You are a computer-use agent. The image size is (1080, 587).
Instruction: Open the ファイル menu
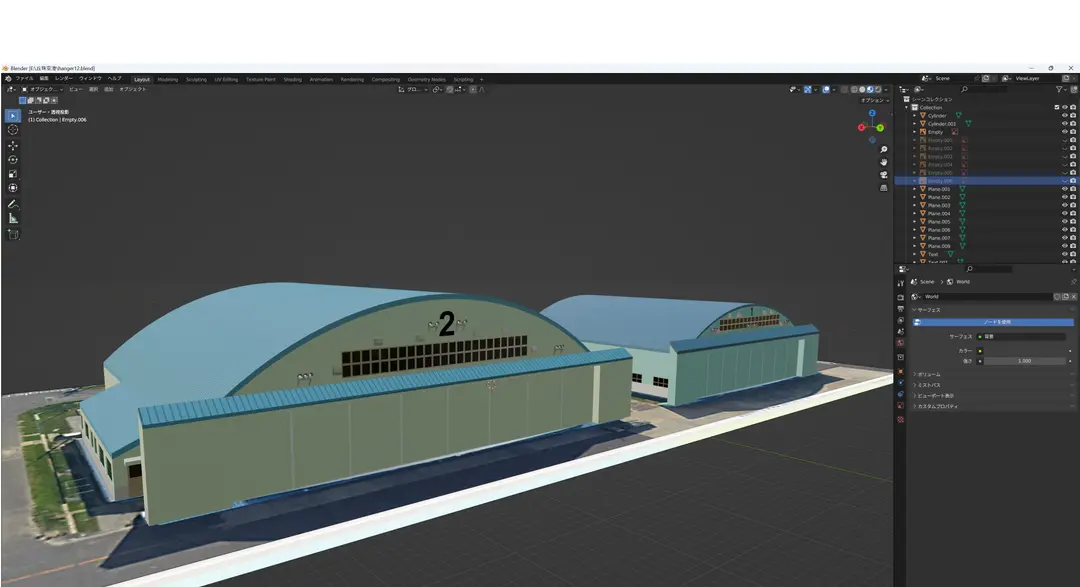pyautogui.click(x=24, y=79)
